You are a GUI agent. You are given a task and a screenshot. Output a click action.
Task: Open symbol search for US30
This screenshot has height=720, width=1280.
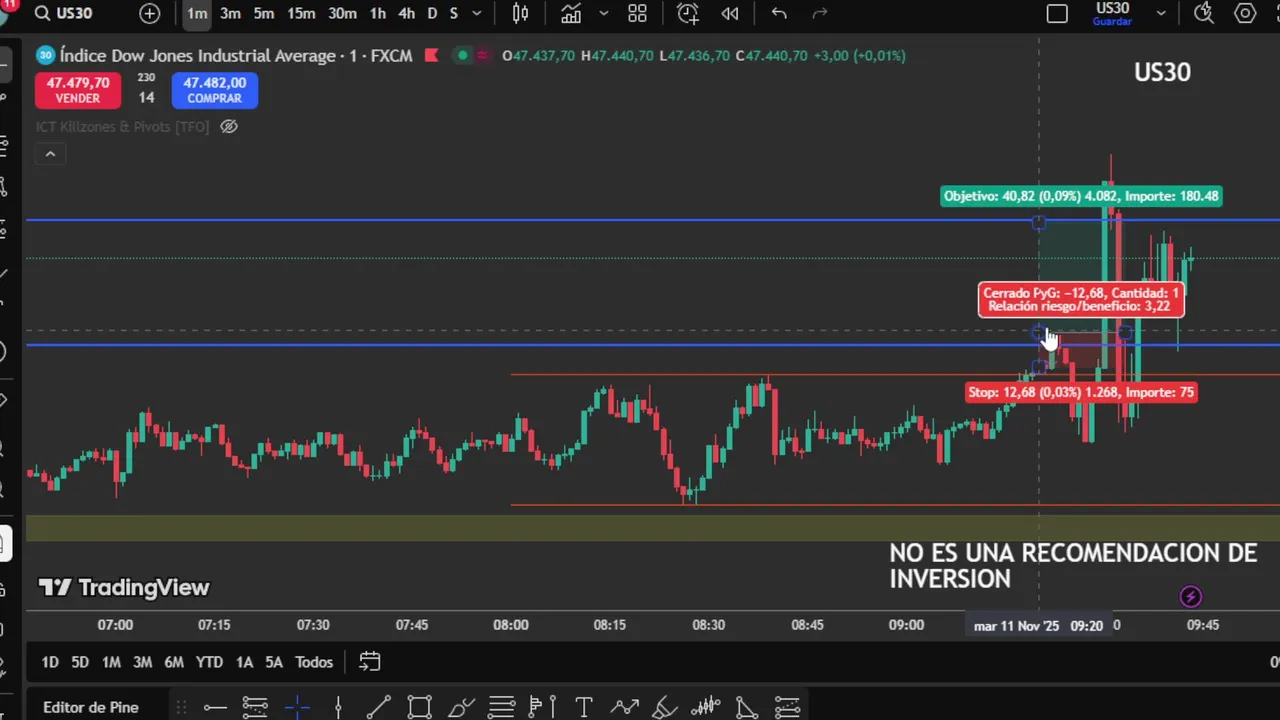[x=64, y=13]
